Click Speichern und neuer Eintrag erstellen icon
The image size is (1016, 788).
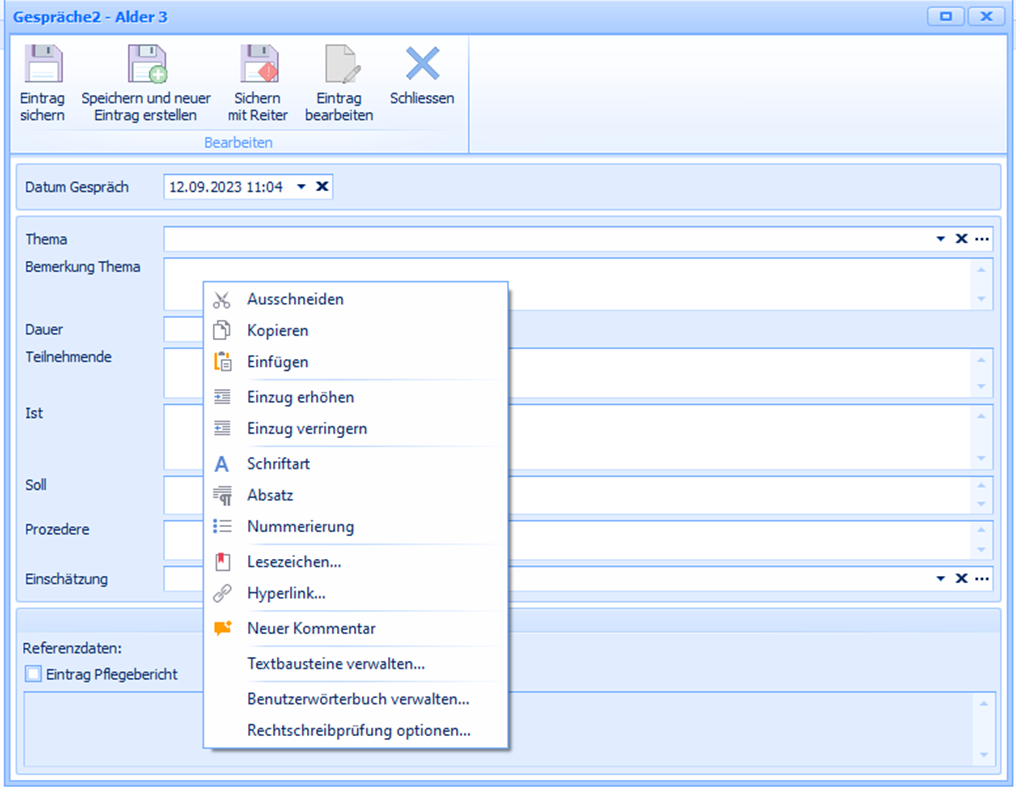coord(146,65)
